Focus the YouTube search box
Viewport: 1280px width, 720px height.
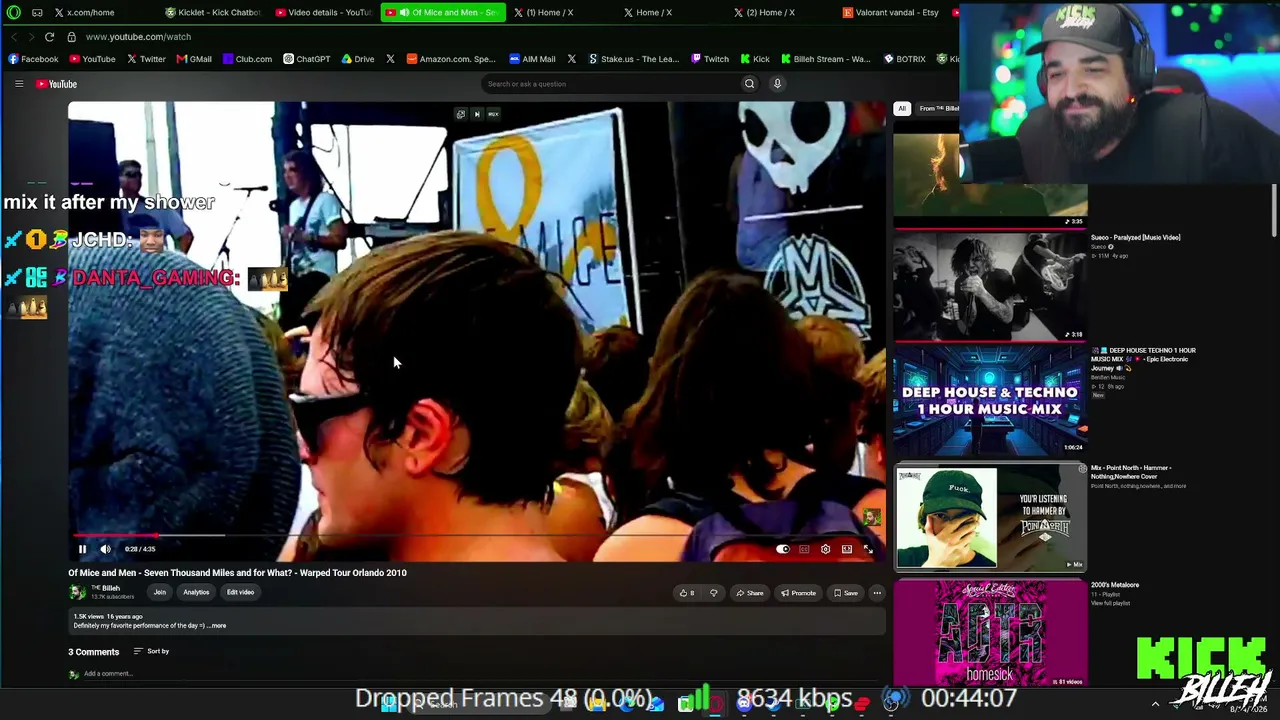point(610,84)
